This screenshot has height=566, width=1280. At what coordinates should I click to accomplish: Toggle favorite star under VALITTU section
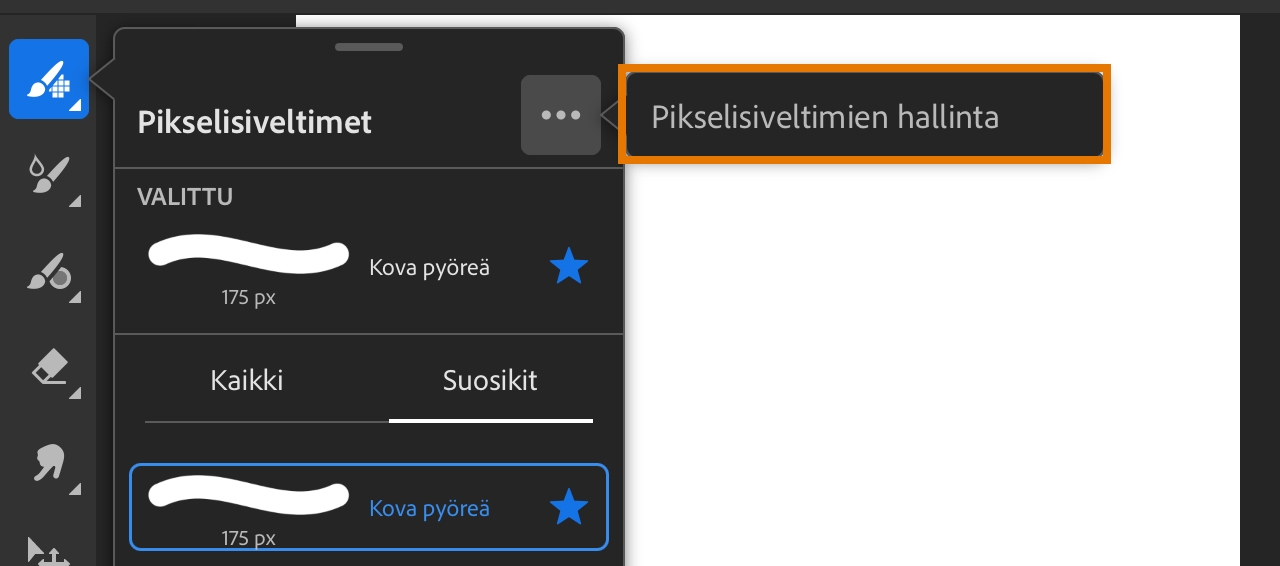(x=569, y=267)
